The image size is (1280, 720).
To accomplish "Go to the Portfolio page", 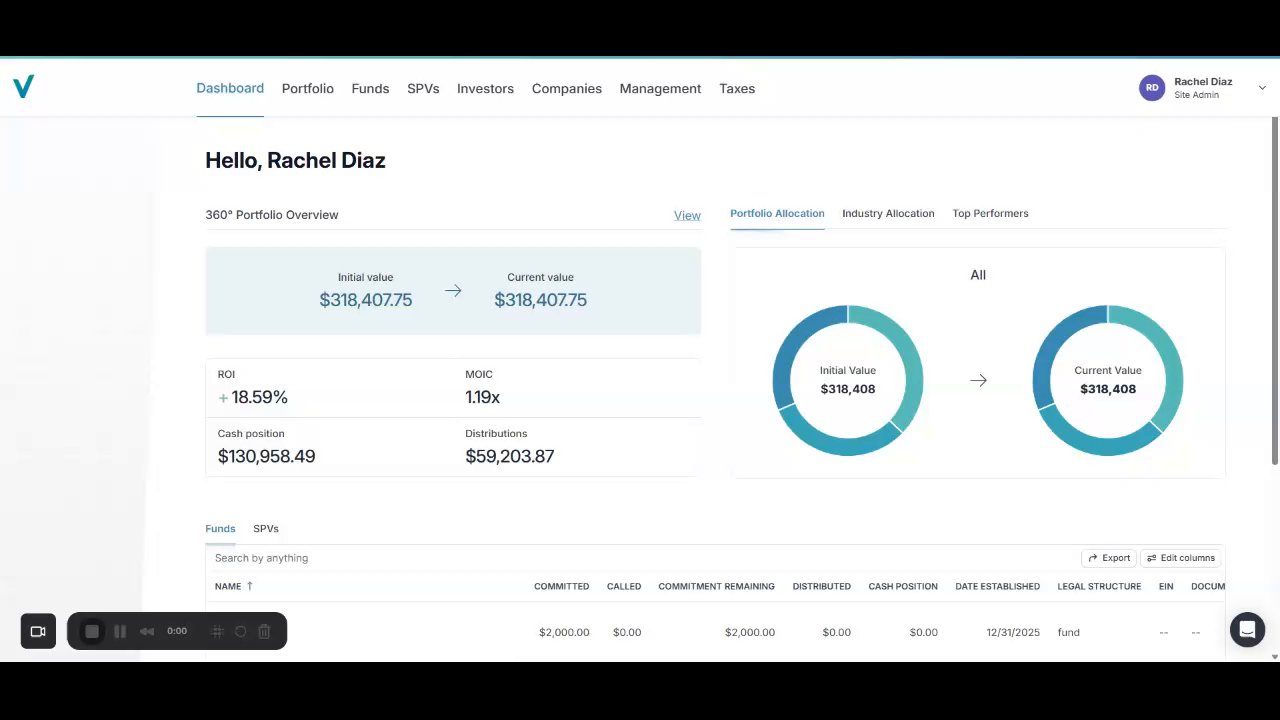I will click(x=308, y=88).
